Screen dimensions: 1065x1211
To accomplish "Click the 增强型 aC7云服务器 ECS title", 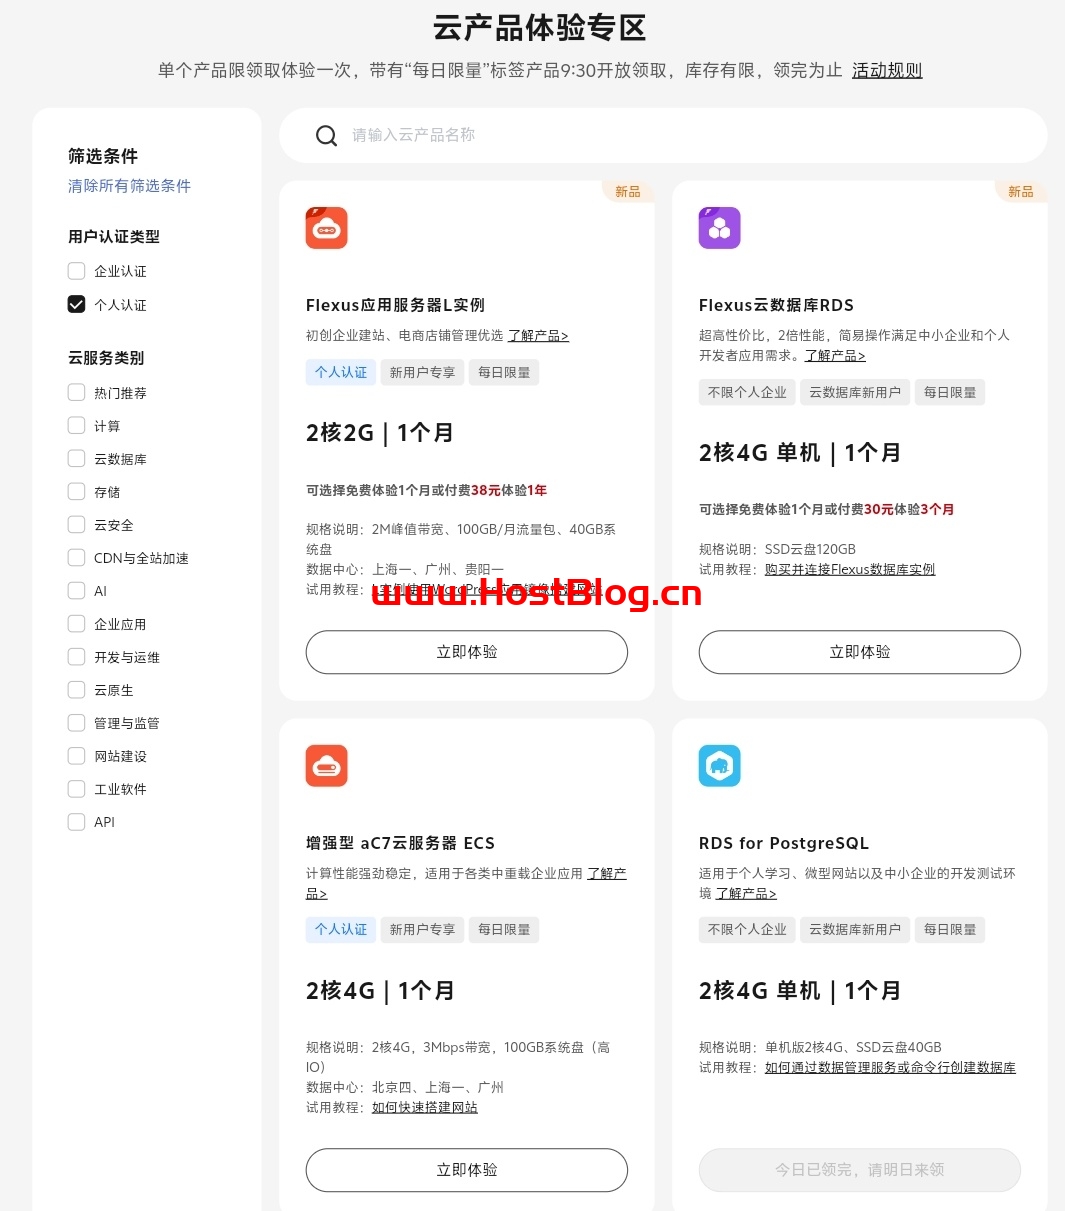I will pos(400,843).
